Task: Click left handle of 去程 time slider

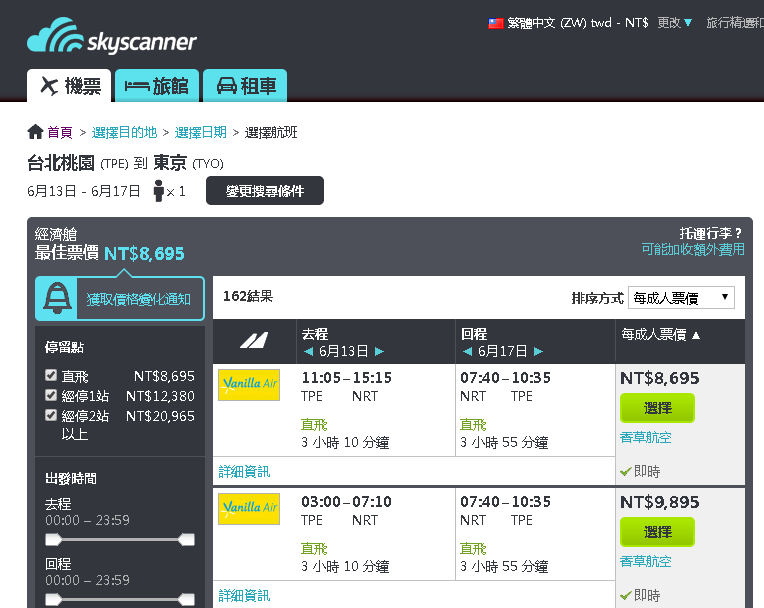Action: pos(53,540)
